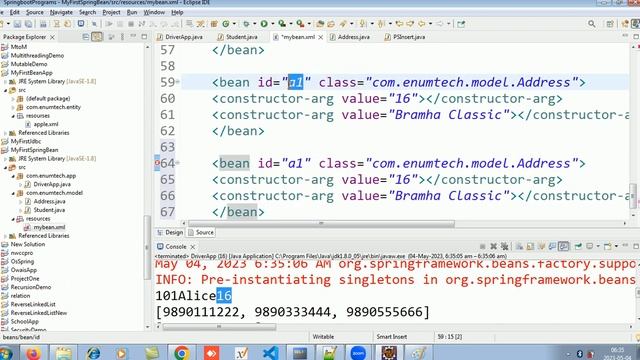Click the Terminate stop icon in Console
The width and height of the screenshot is (640, 360).
pos(482,247)
